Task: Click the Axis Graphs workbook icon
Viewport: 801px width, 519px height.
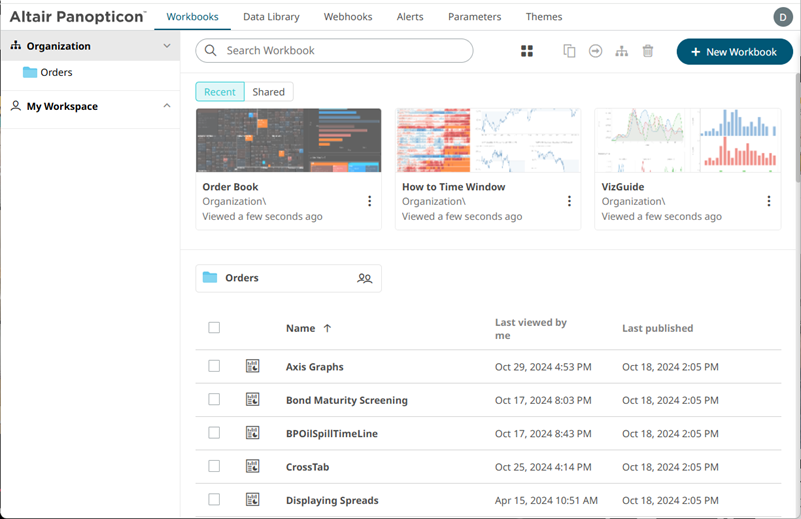Action: click(x=253, y=367)
